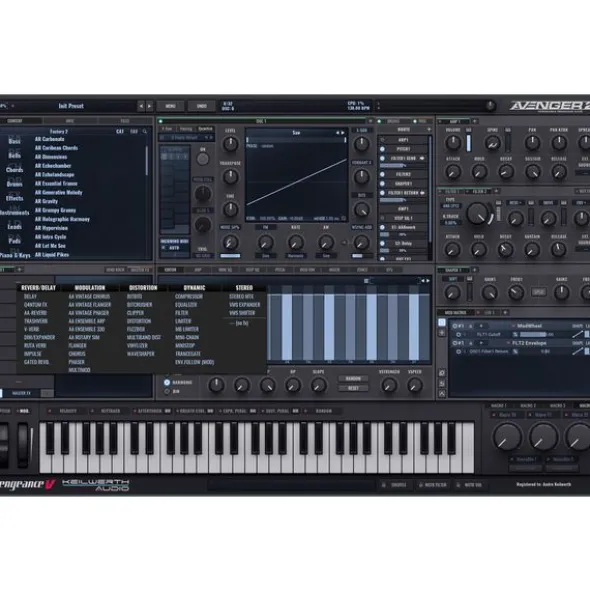Click the NOTE FILTER button at bottom
This screenshot has width=590, height=591.
432,485
